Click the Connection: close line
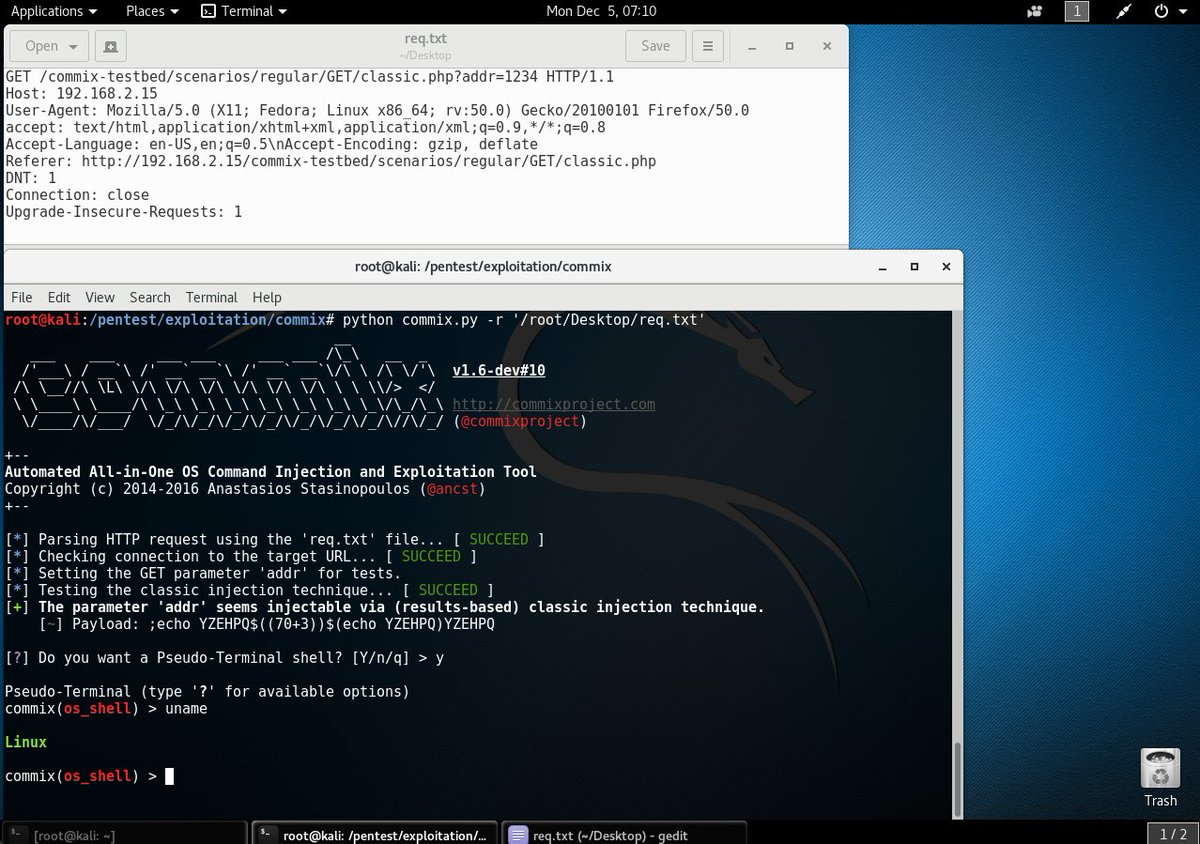The height and width of the screenshot is (844, 1200). pos(77,195)
